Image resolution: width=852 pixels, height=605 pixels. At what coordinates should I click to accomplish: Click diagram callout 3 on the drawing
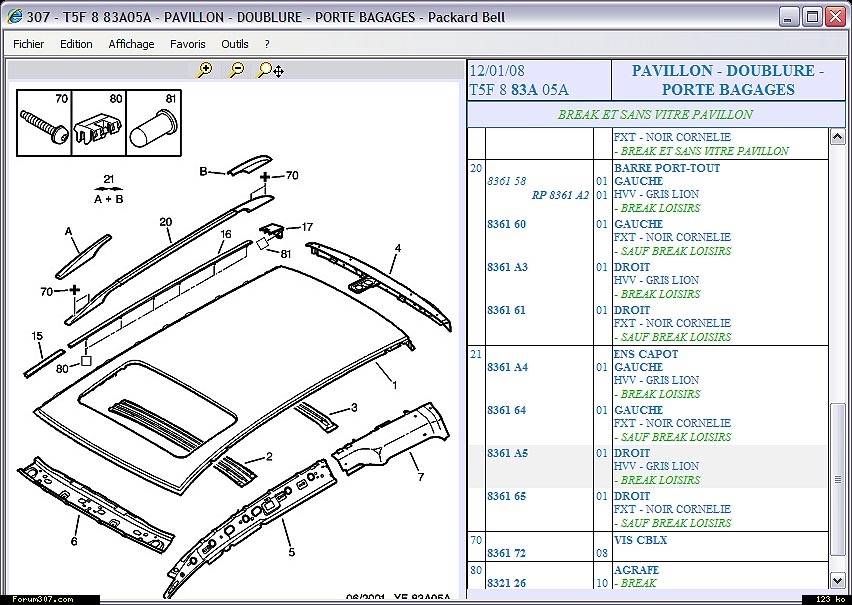(354, 407)
